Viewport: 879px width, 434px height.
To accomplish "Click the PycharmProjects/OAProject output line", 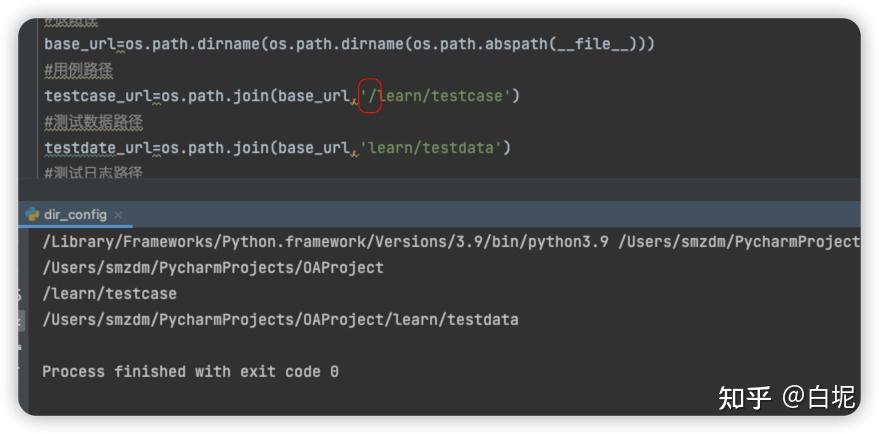I will click(213, 268).
